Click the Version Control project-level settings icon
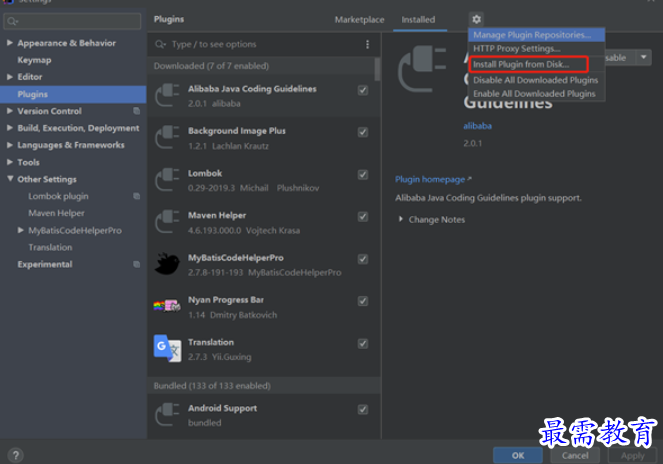The width and height of the screenshot is (663, 464). point(137,111)
